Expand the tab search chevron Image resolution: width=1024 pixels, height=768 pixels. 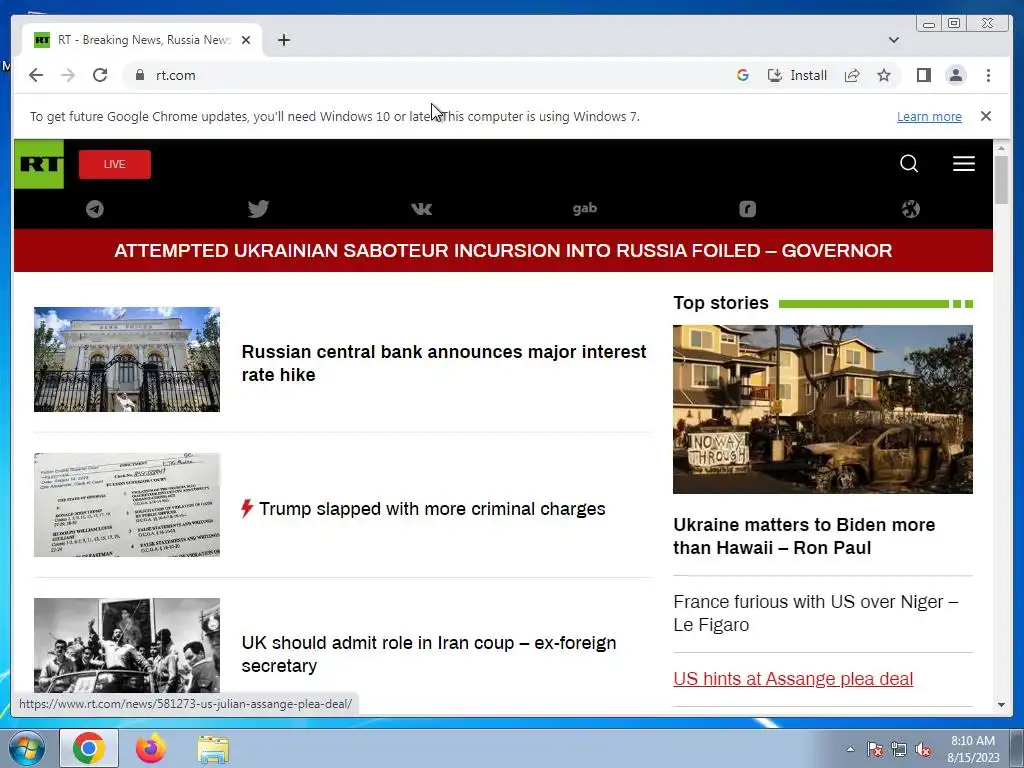tap(893, 40)
